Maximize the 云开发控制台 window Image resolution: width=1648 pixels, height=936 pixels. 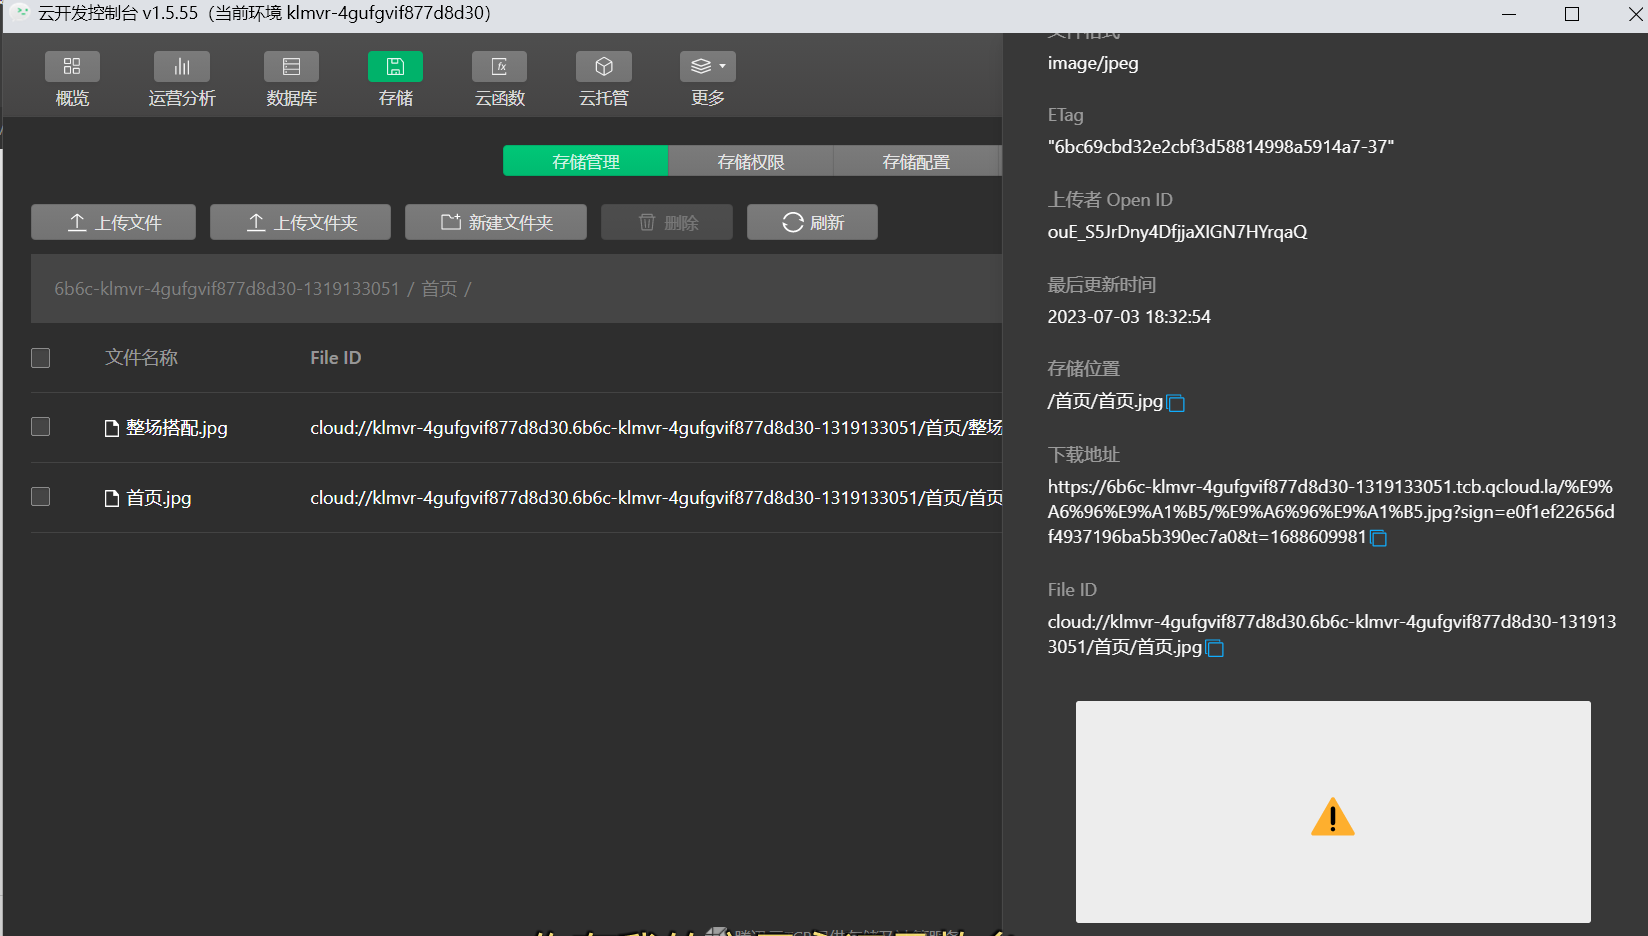point(1572,14)
